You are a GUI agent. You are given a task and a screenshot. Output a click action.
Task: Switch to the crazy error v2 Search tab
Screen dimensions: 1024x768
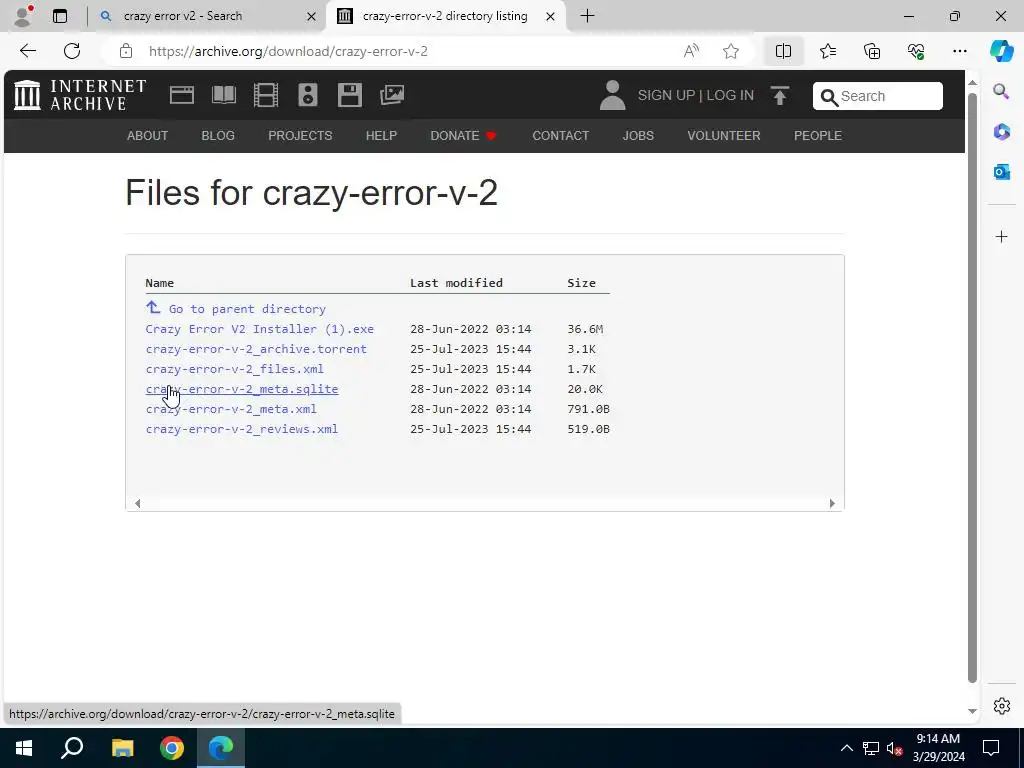(x=206, y=16)
